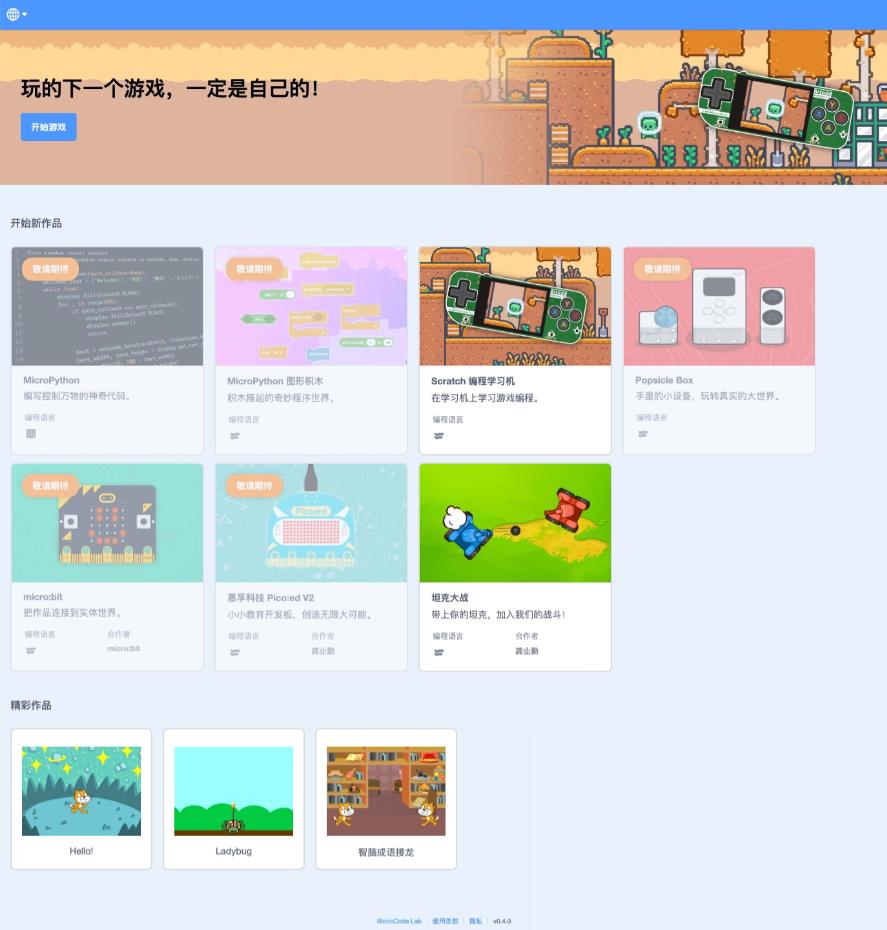
Task: Click the blocks icon on micro:bit card
Action: [x=30, y=650]
